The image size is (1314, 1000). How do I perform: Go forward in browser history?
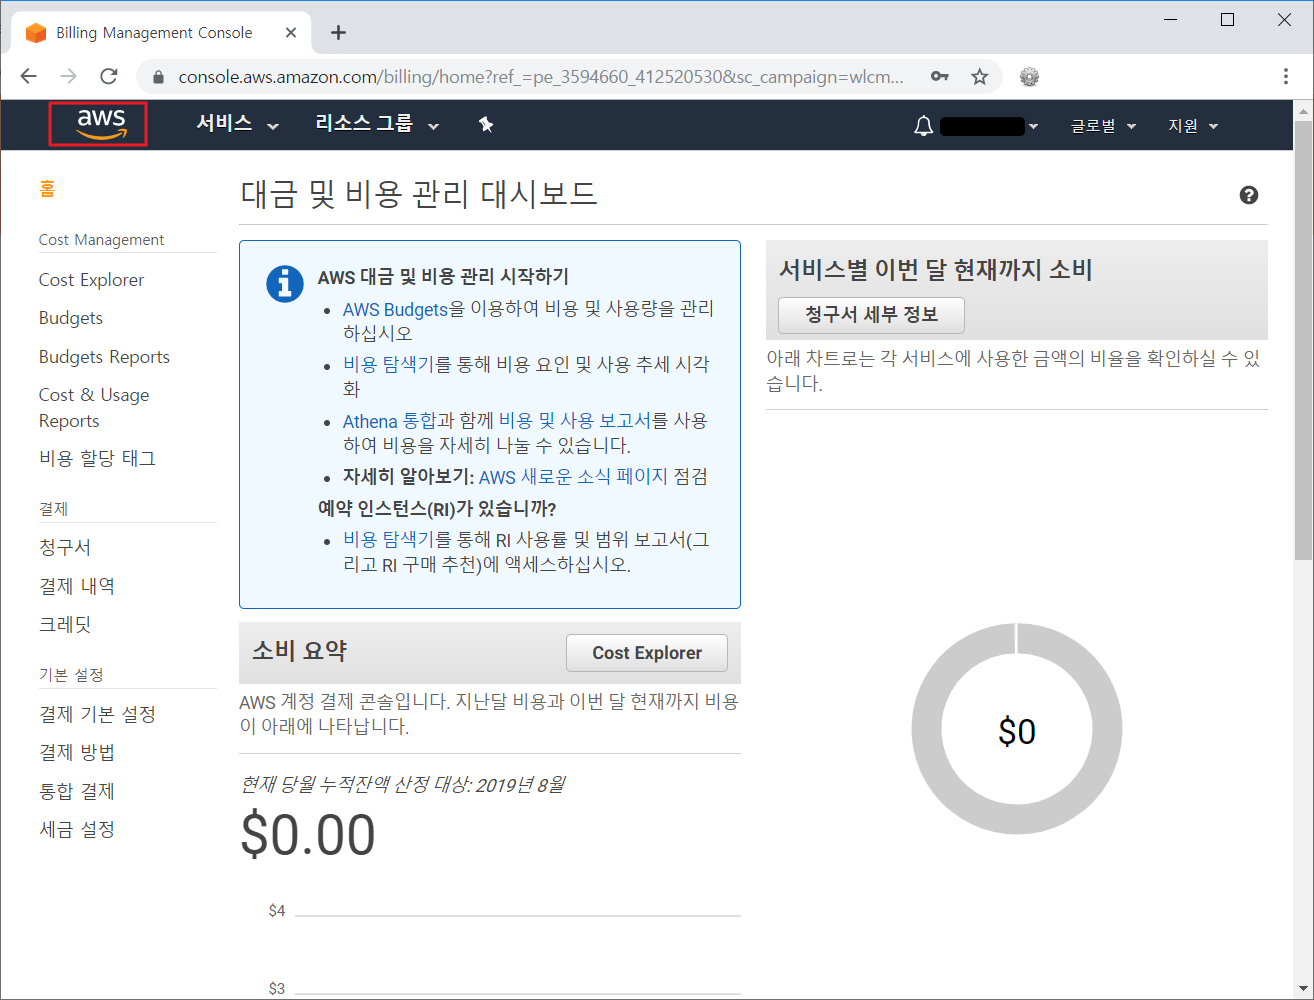coord(69,77)
